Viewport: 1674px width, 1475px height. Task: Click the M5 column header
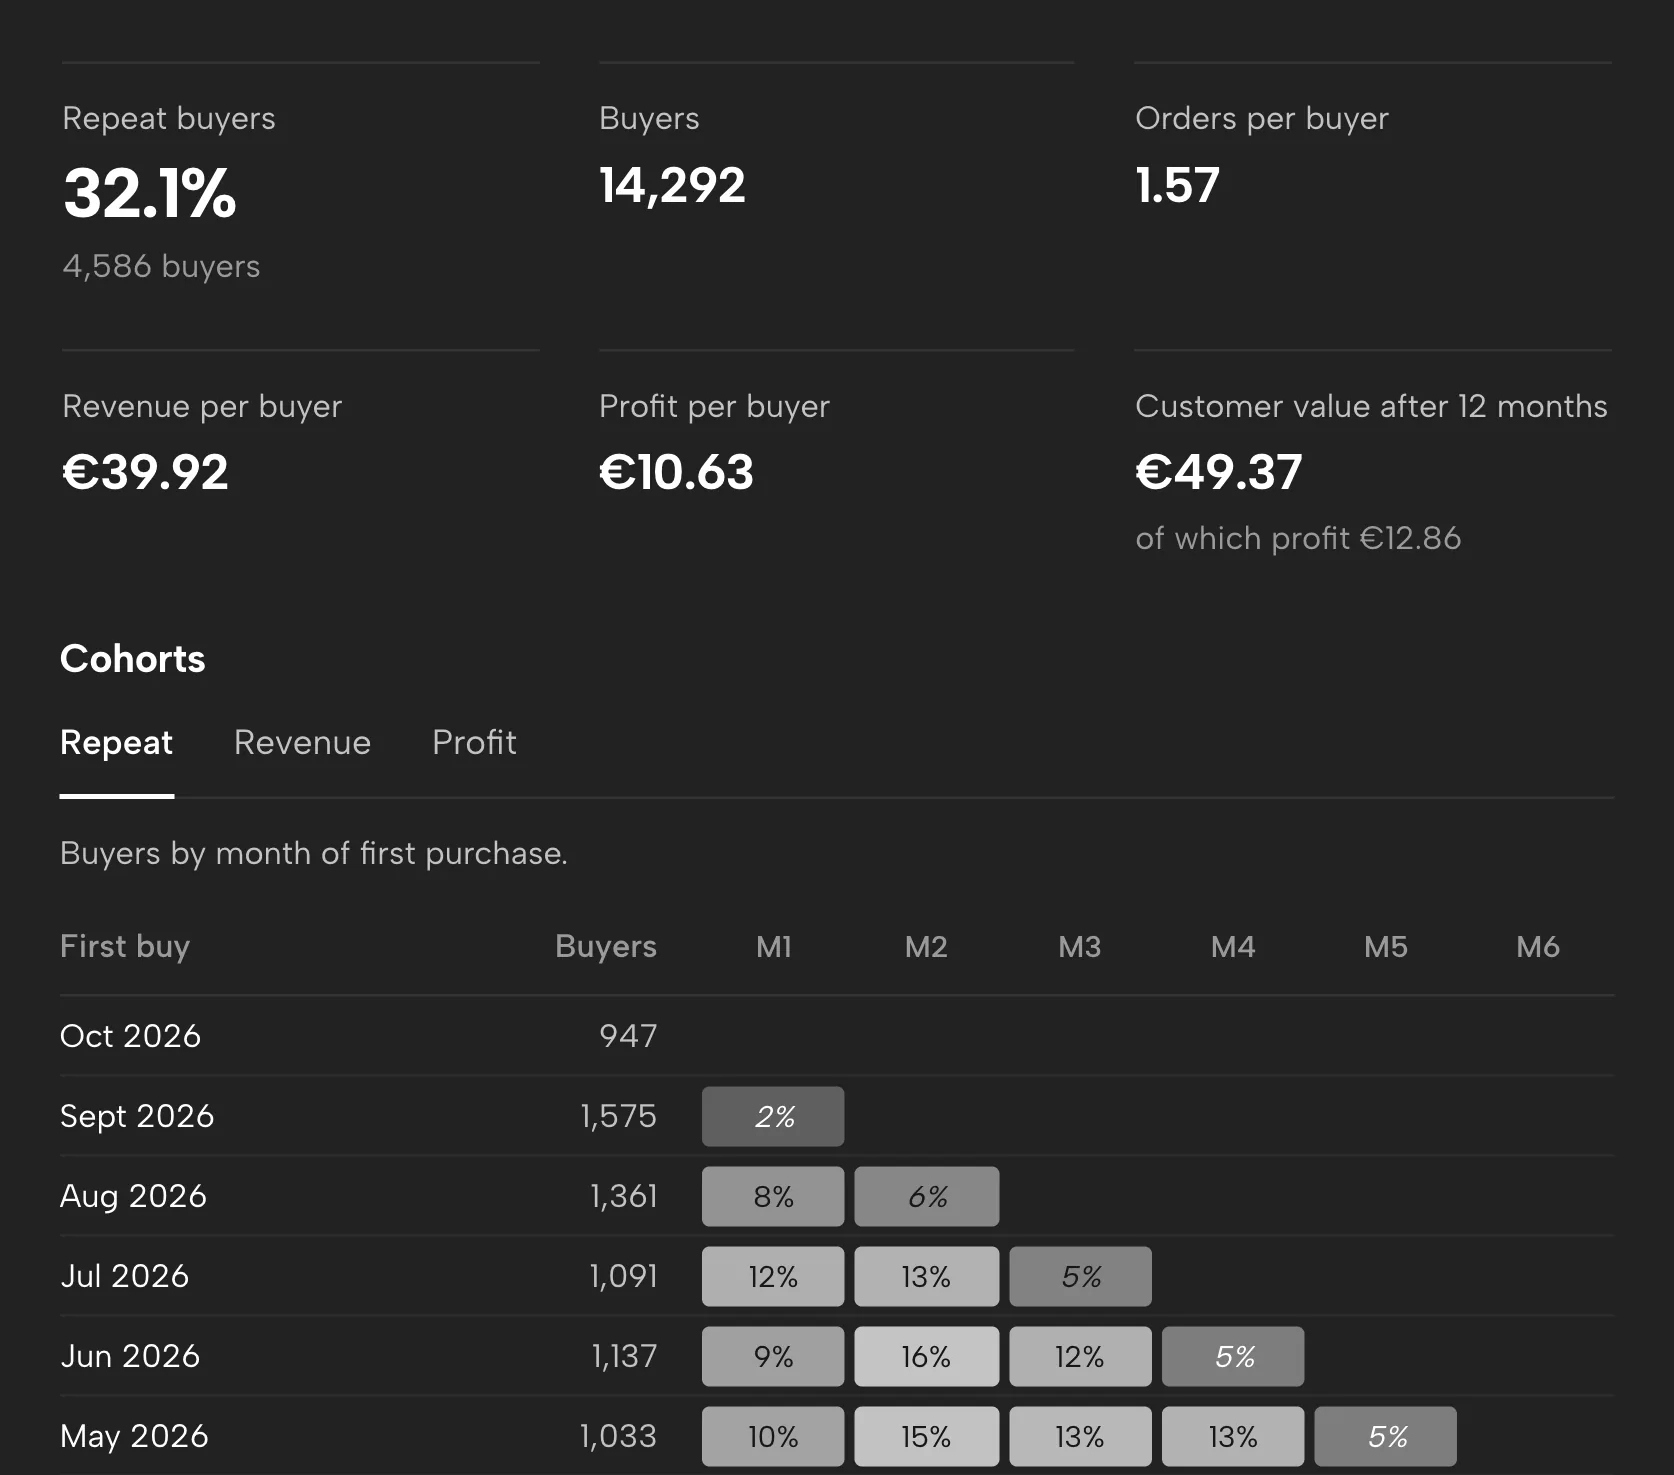click(x=1386, y=946)
